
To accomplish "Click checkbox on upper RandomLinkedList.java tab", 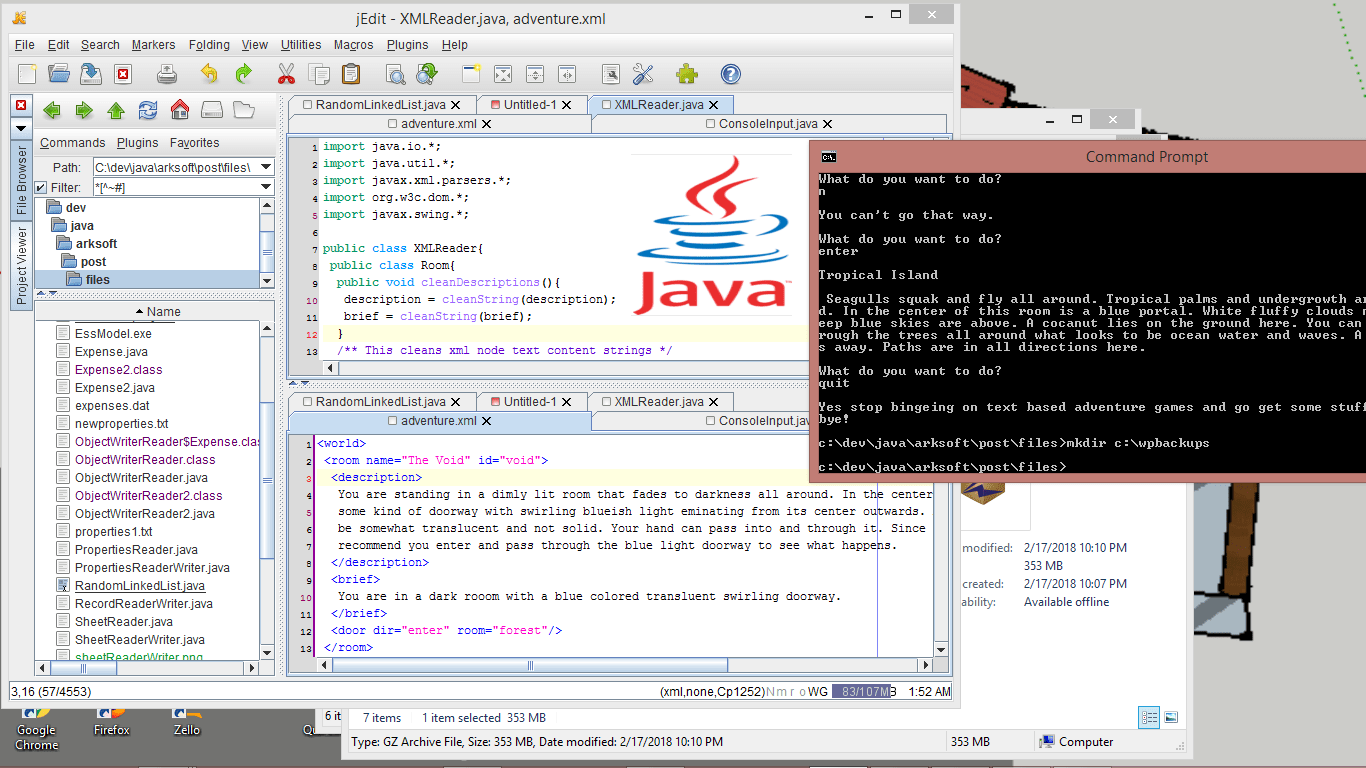I will point(307,104).
